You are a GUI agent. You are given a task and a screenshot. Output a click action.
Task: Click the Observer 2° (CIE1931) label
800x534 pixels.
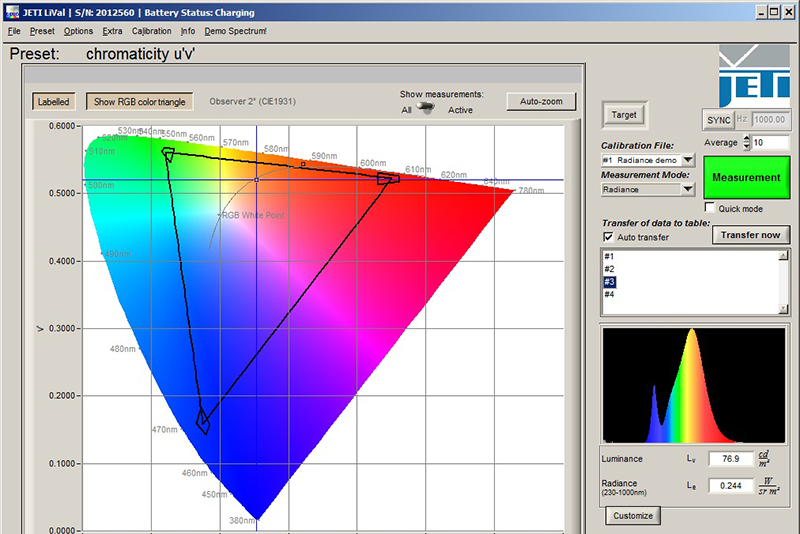[x=253, y=101]
